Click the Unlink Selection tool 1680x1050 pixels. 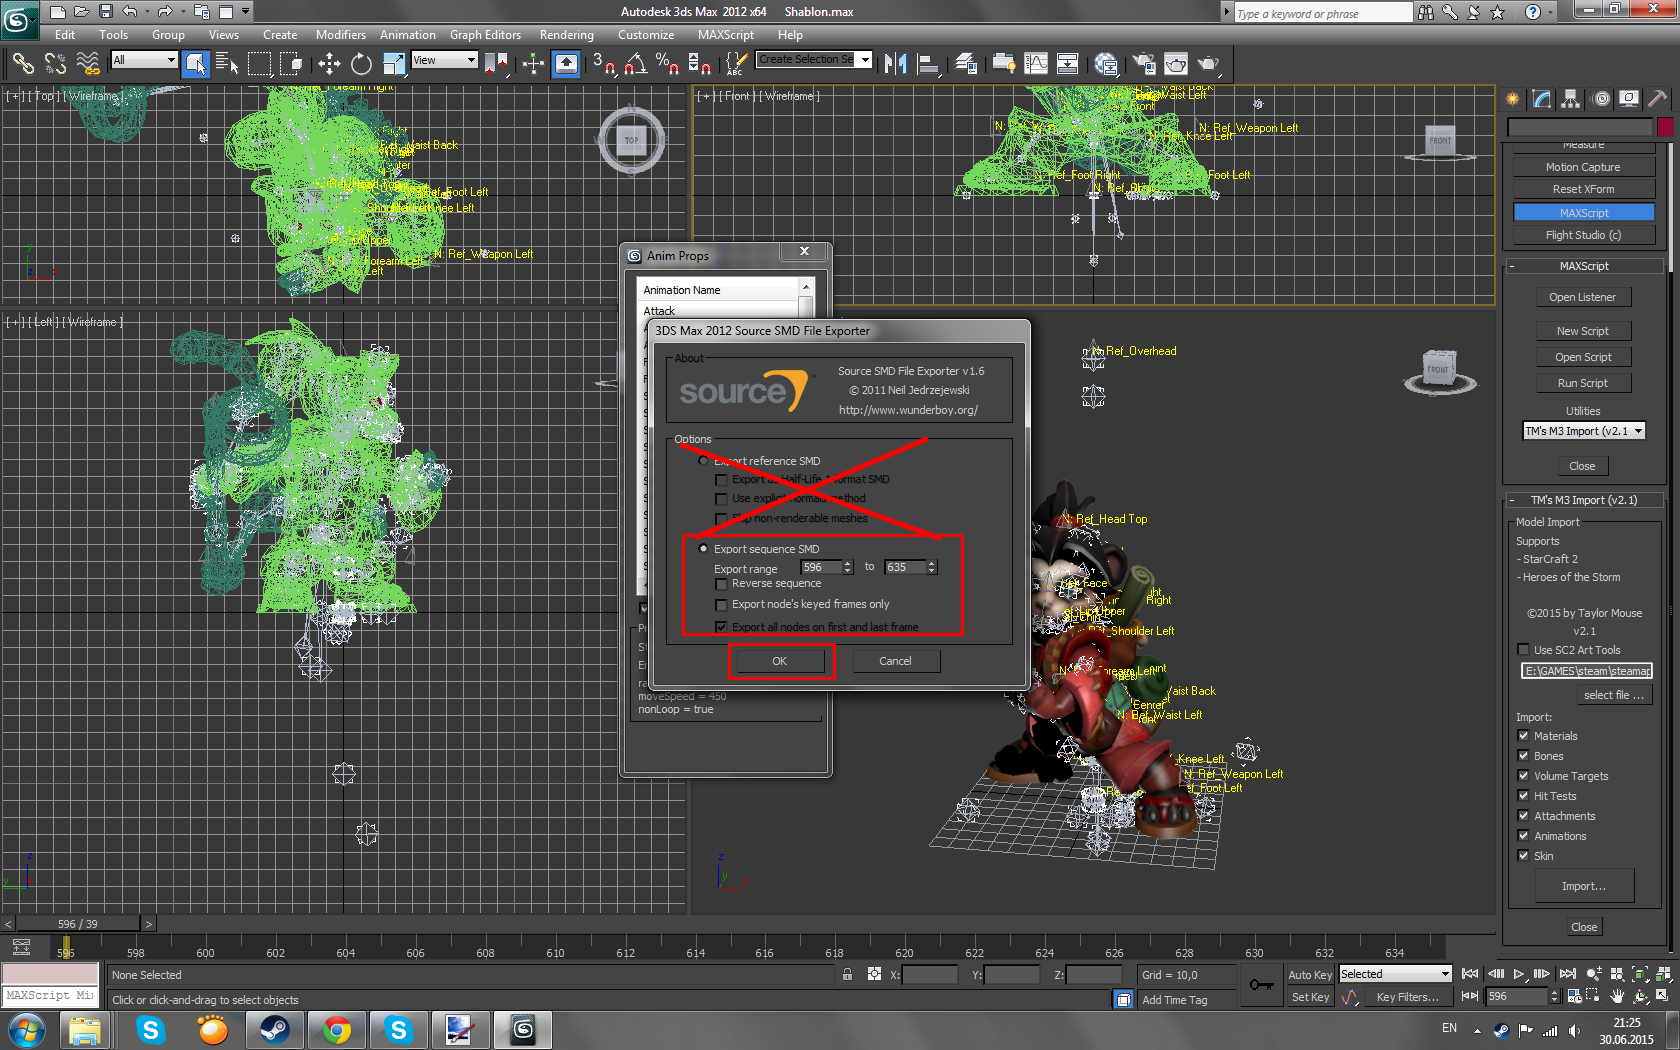click(56, 64)
